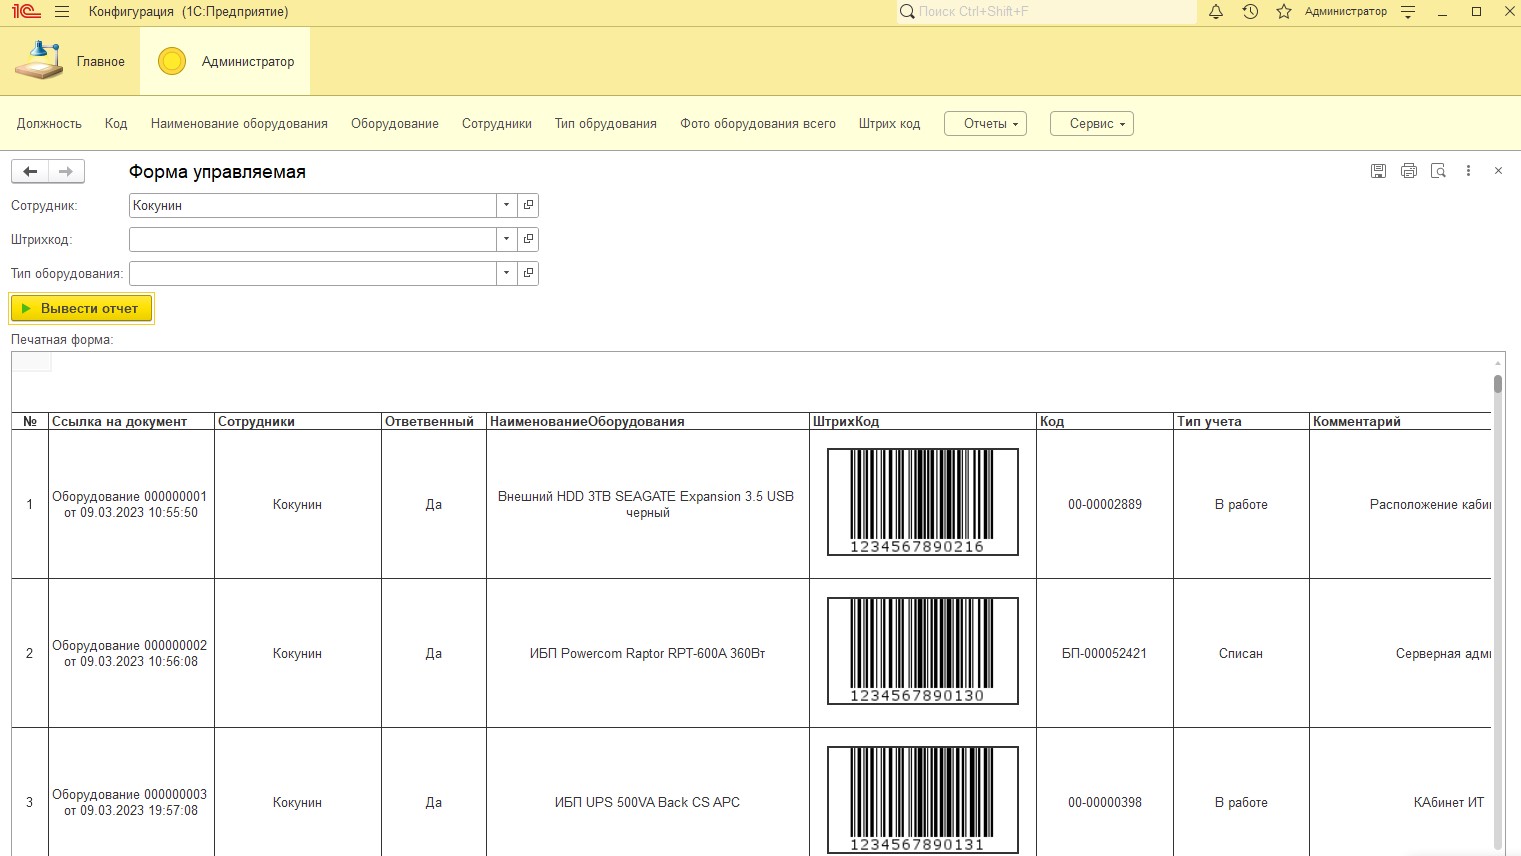
Task: Select the НаименованиеОборудования column header
Action: 648,421
